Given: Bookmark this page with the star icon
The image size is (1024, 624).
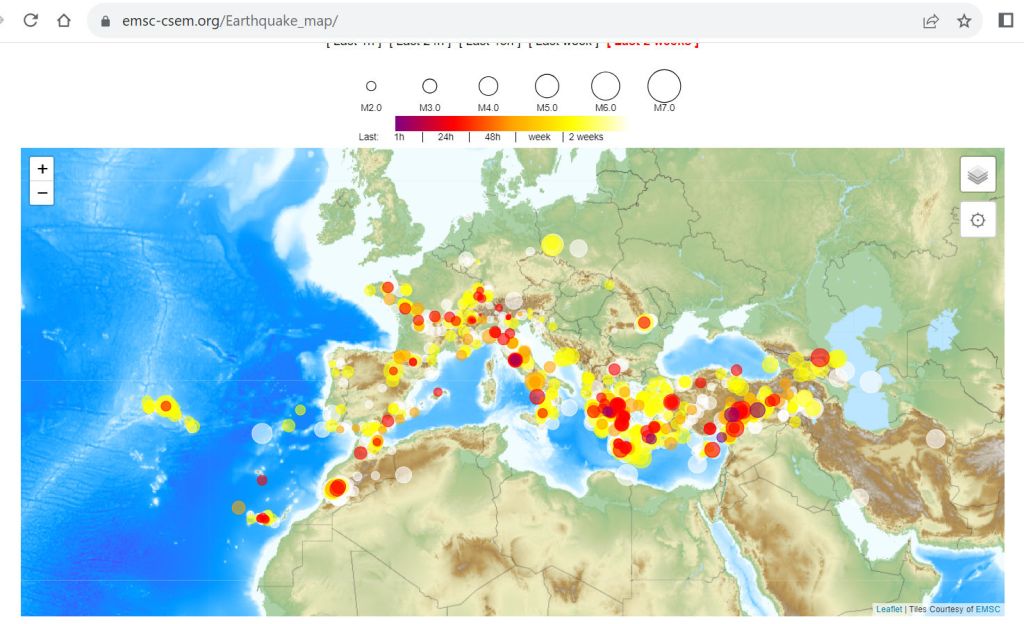Looking at the screenshot, I should [964, 20].
